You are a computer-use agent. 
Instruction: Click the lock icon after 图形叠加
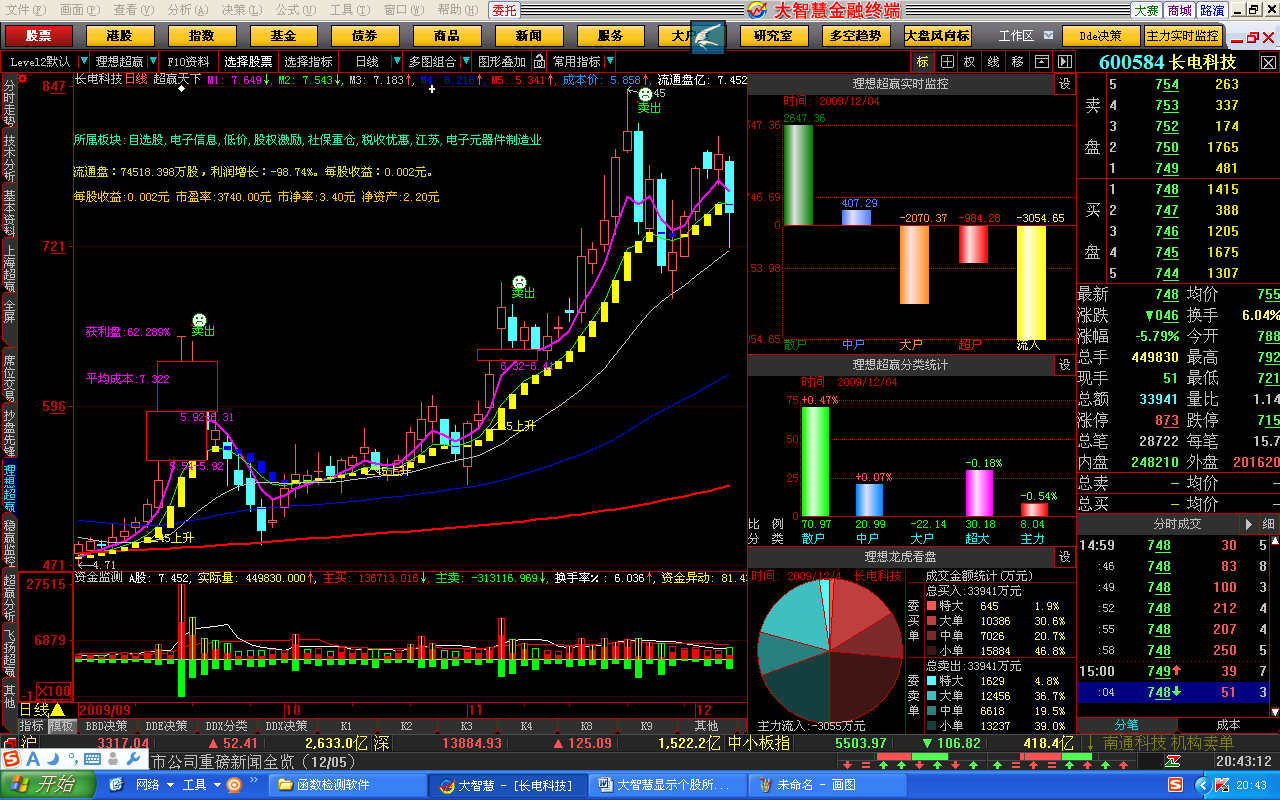[539, 61]
